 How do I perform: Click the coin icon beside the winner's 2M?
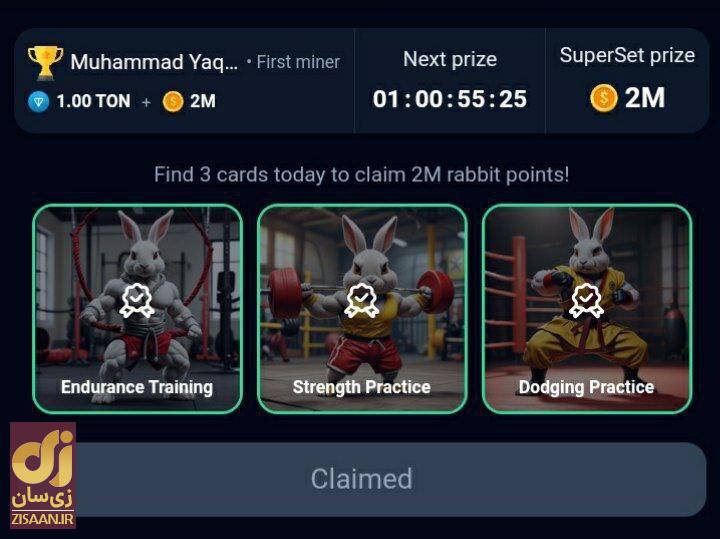pos(173,101)
